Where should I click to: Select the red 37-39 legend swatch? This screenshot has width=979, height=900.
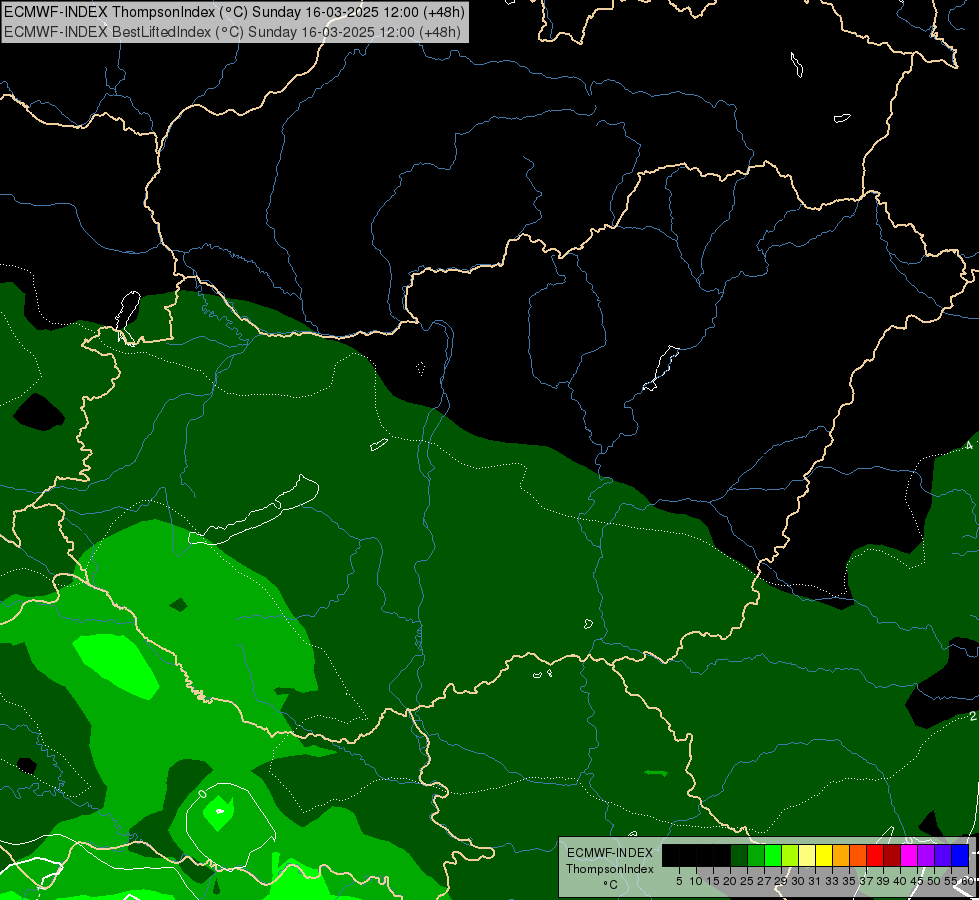point(875,856)
